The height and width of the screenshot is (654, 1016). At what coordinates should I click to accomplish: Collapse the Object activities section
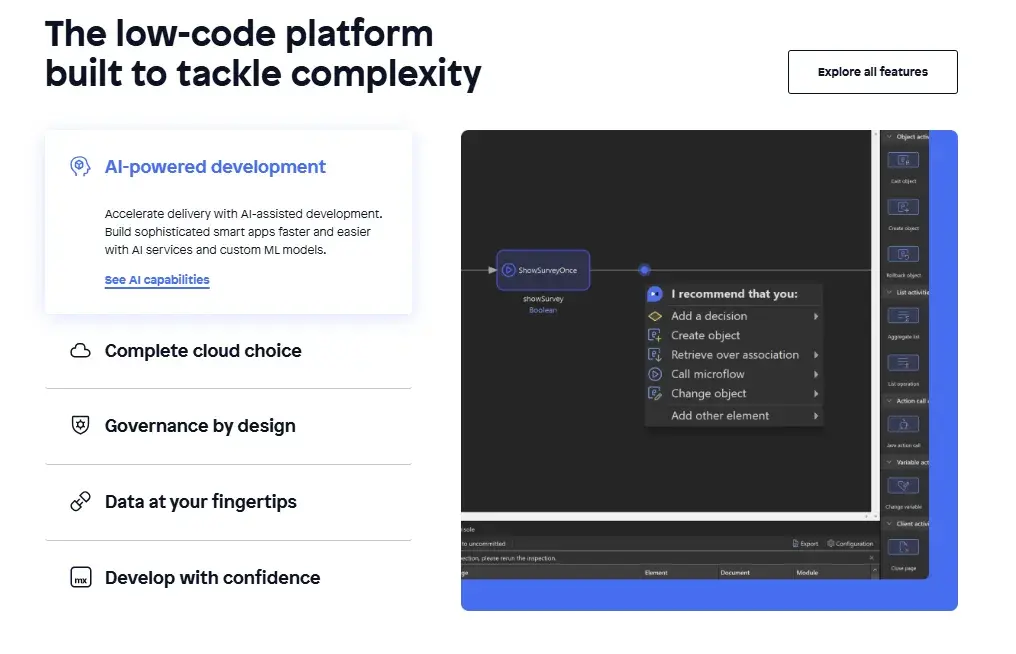(888, 135)
